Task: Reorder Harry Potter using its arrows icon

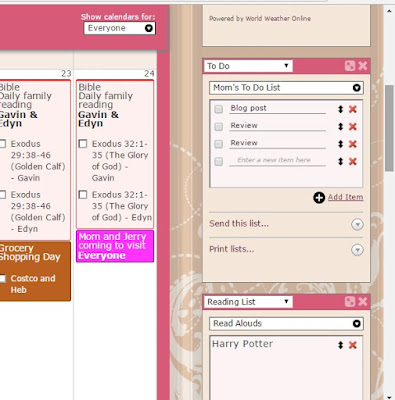Action: (340, 345)
